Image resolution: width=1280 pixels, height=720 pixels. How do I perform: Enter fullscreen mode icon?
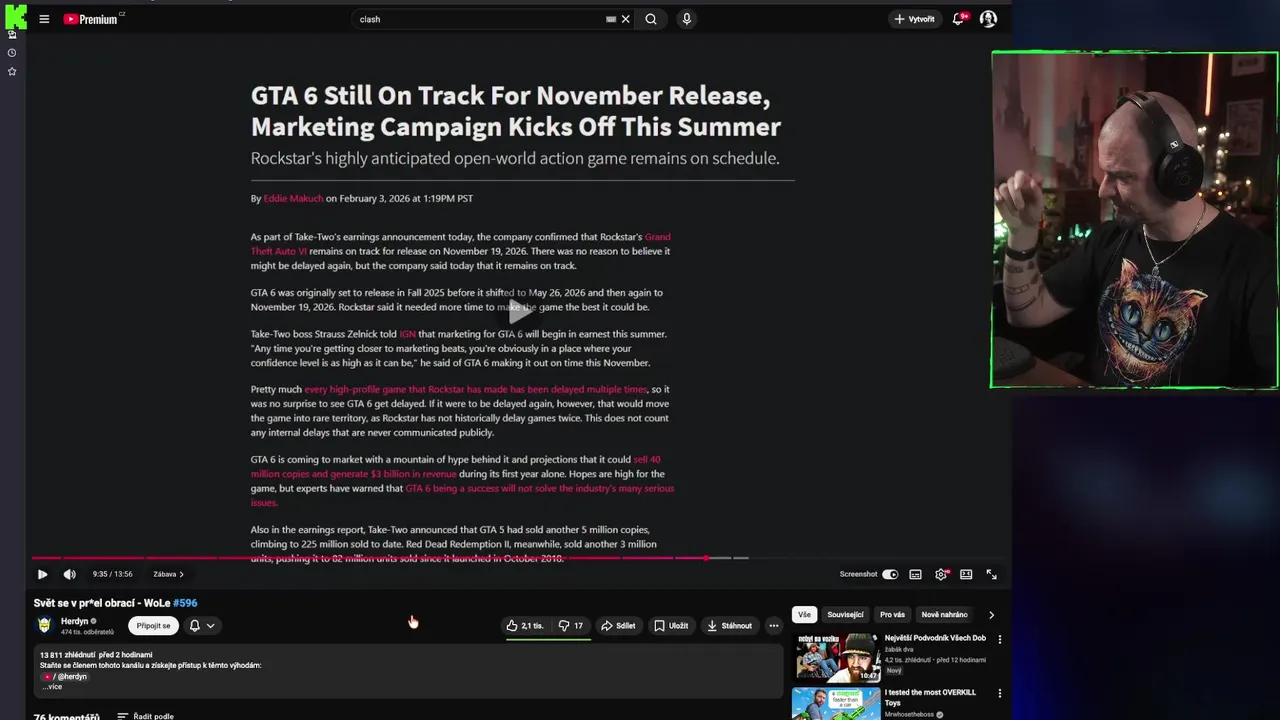coord(991,574)
